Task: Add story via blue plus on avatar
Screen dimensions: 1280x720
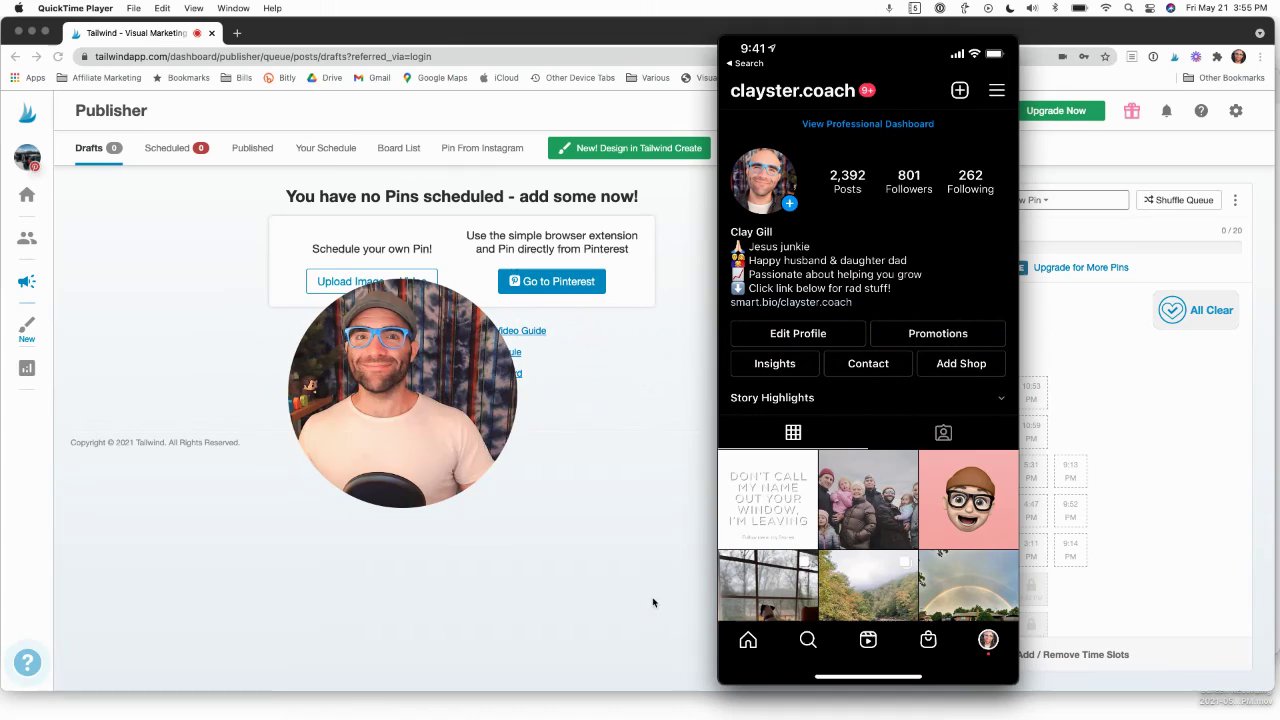Action: click(x=789, y=204)
